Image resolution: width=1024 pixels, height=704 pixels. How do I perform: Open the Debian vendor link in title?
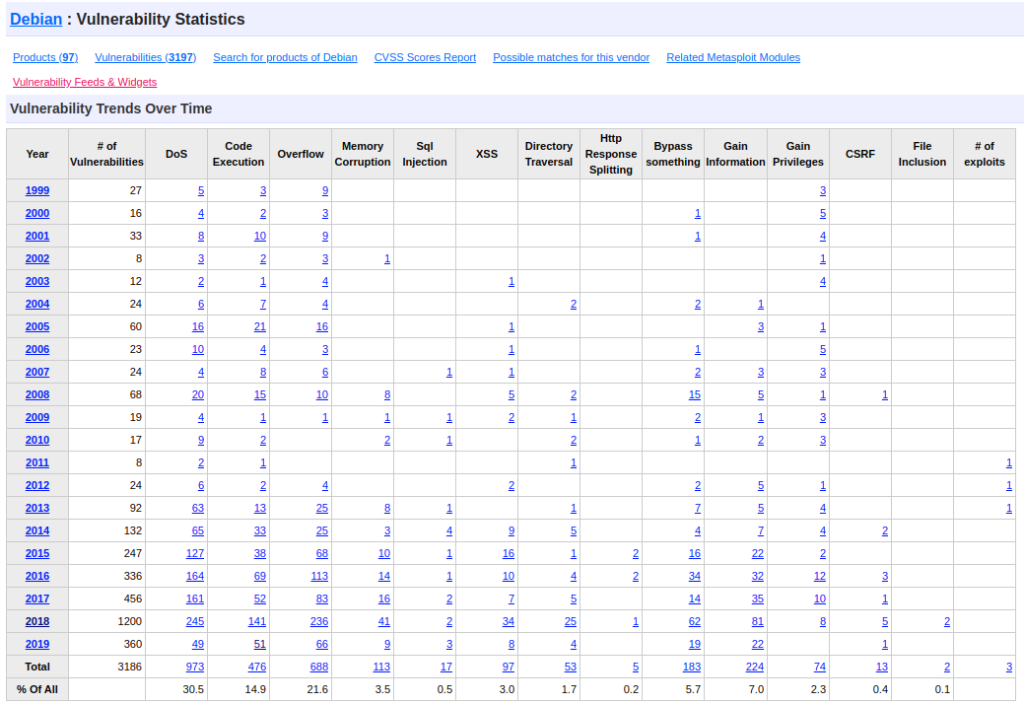pos(35,19)
